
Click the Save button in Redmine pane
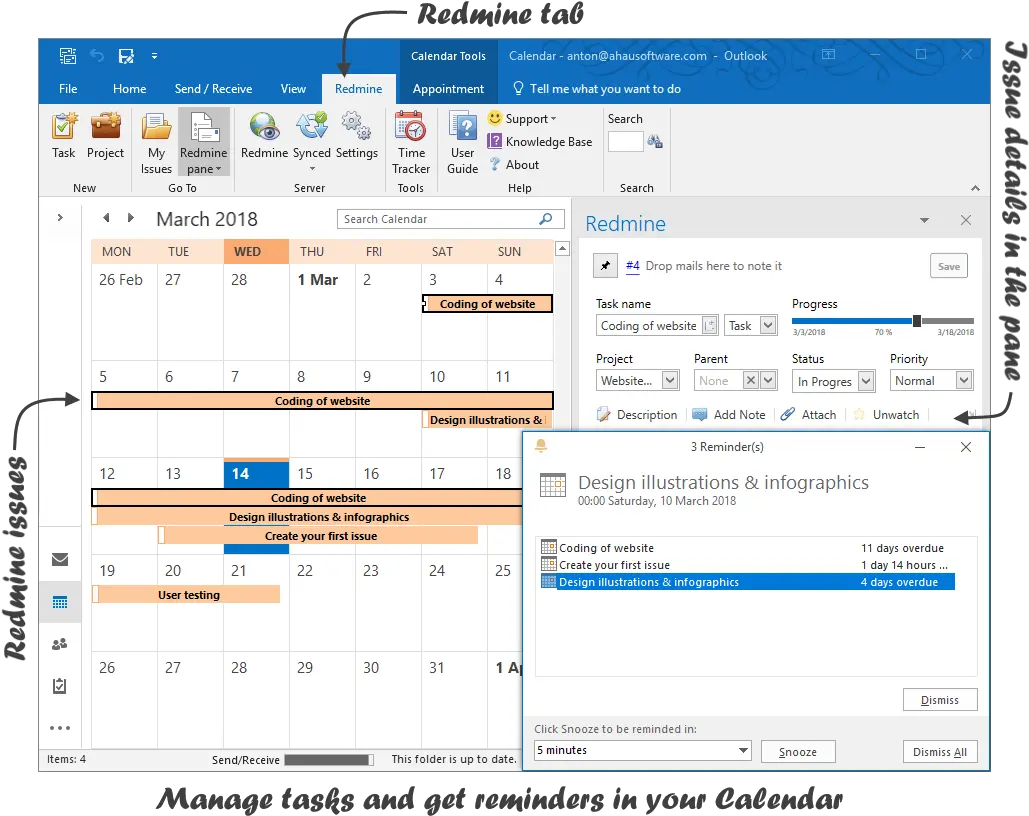949,266
